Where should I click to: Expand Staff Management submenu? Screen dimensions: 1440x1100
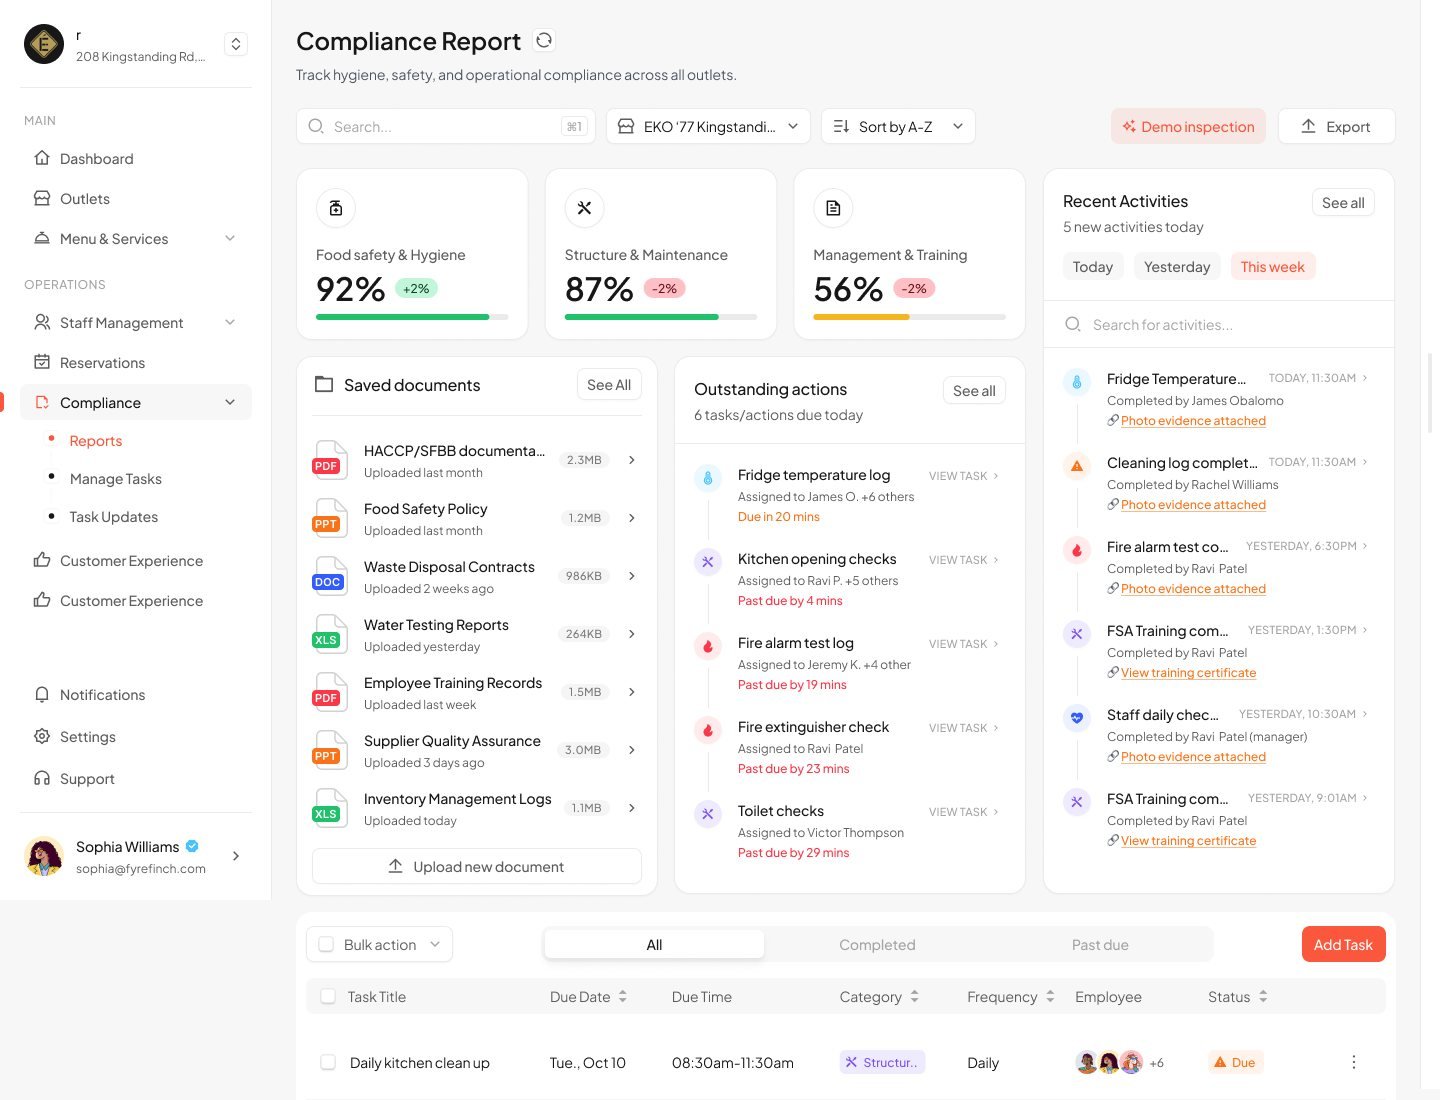click(230, 322)
